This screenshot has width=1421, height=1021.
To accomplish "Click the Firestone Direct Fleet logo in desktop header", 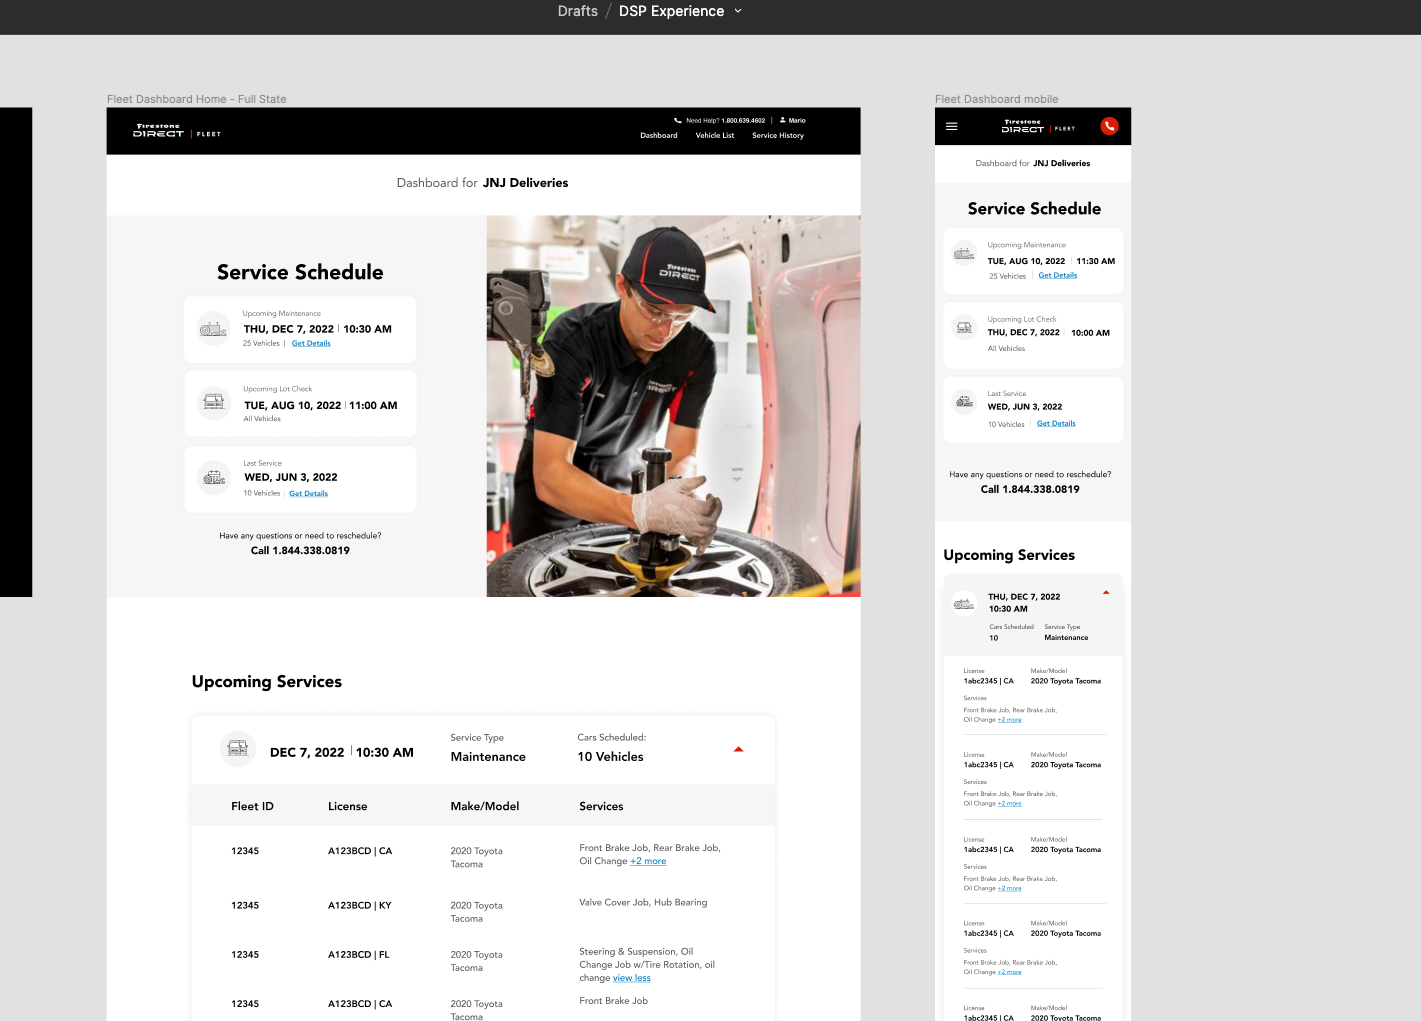I will 177,131.
